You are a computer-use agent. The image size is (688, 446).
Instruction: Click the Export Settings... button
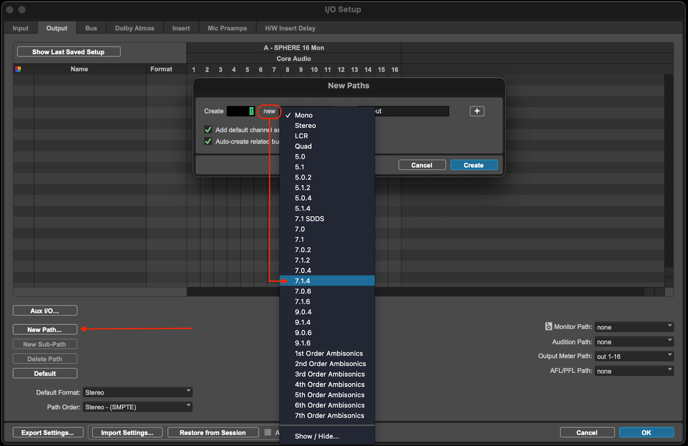pyautogui.click(x=48, y=433)
